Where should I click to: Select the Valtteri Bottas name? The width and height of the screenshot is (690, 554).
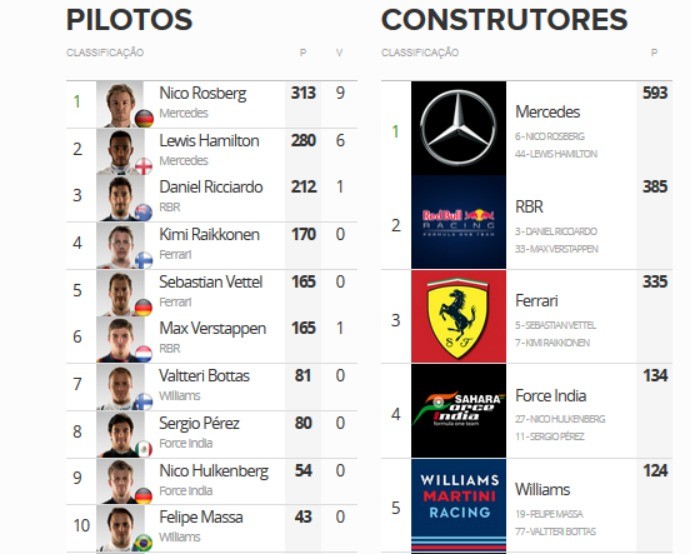[x=204, y=376]
